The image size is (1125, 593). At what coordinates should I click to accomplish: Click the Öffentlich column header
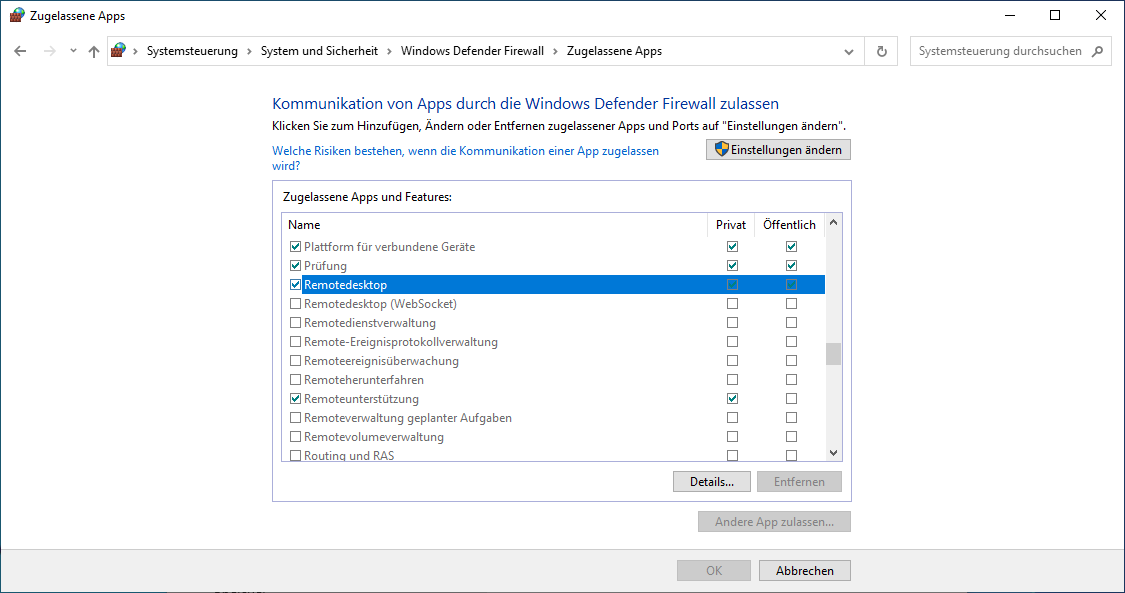pyautogui.click(x=789, y=225)
